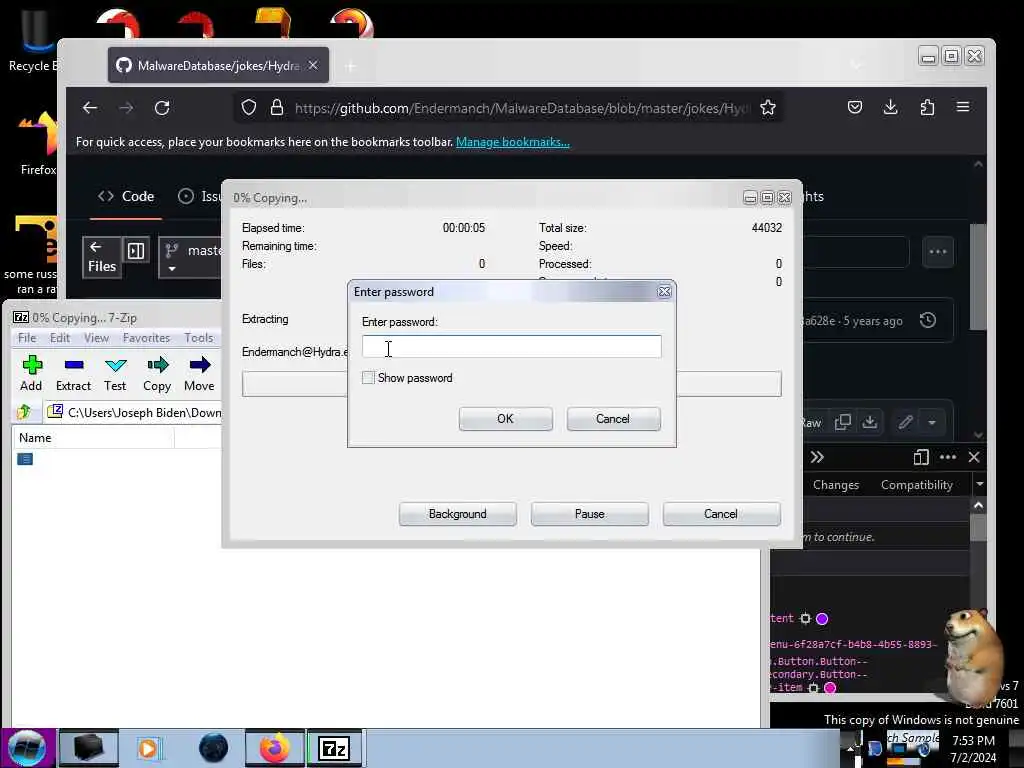Close the developer tools panel

coord(974,457)
